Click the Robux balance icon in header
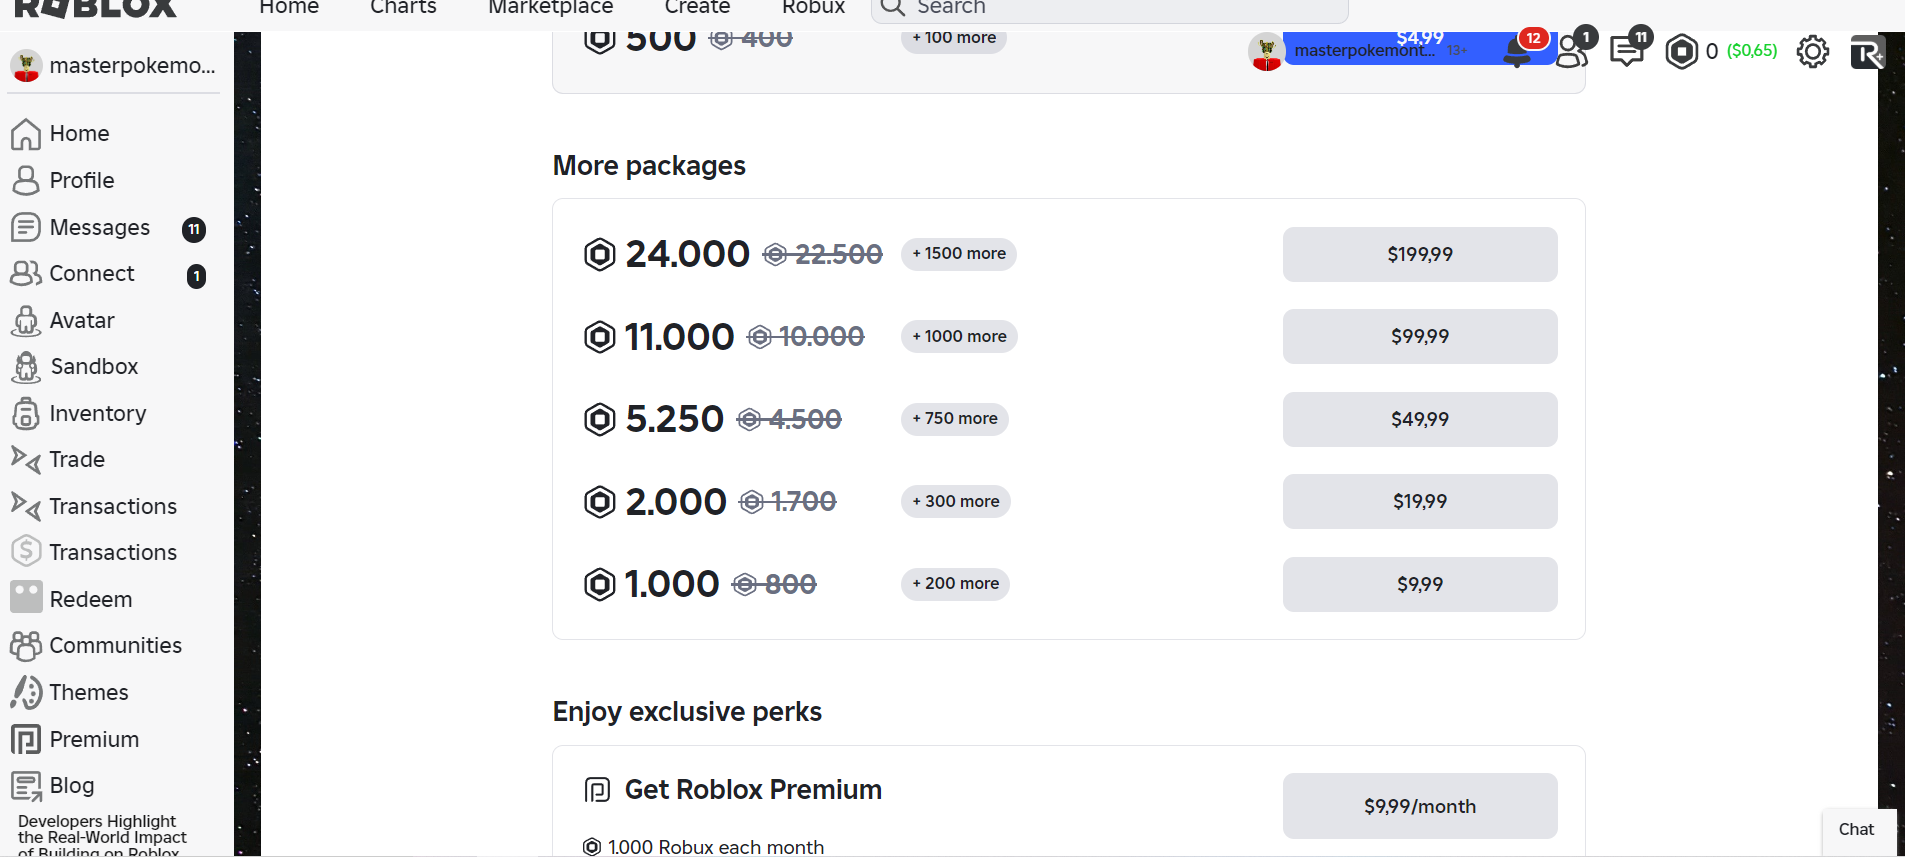Image resolution: width=1905 pixels, height=857 pixels. pos(1682,51)
